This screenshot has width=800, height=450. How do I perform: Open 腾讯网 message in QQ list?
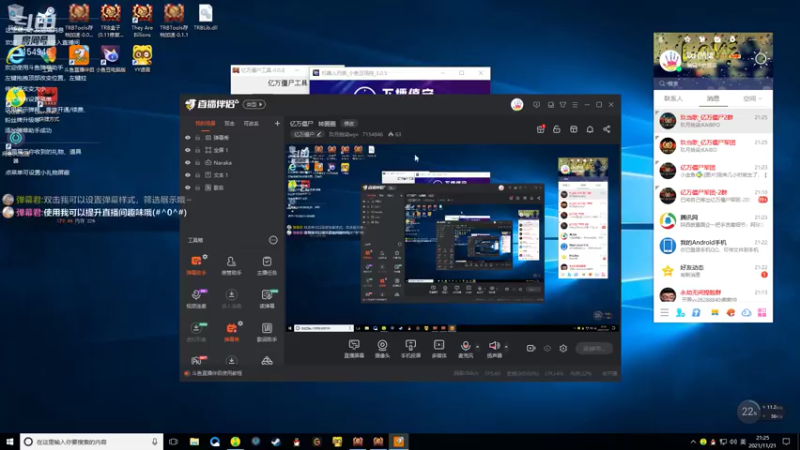(713, 221)
